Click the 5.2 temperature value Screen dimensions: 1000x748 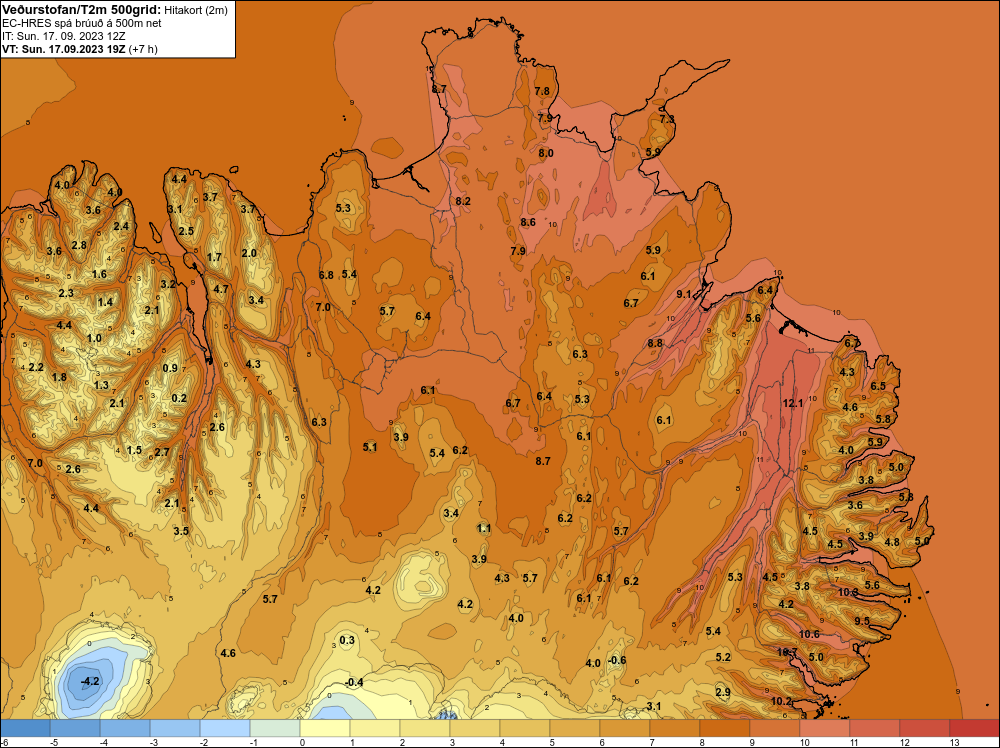(x=723, y=657)
